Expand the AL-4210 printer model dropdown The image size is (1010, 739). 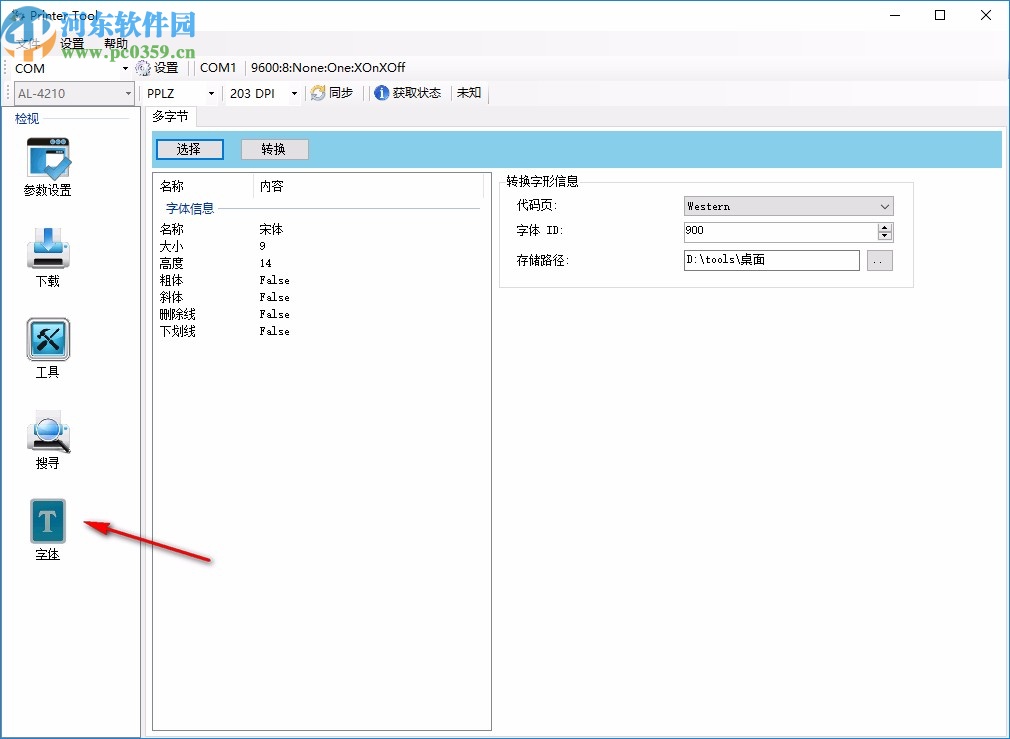click(x=128, y=93)
